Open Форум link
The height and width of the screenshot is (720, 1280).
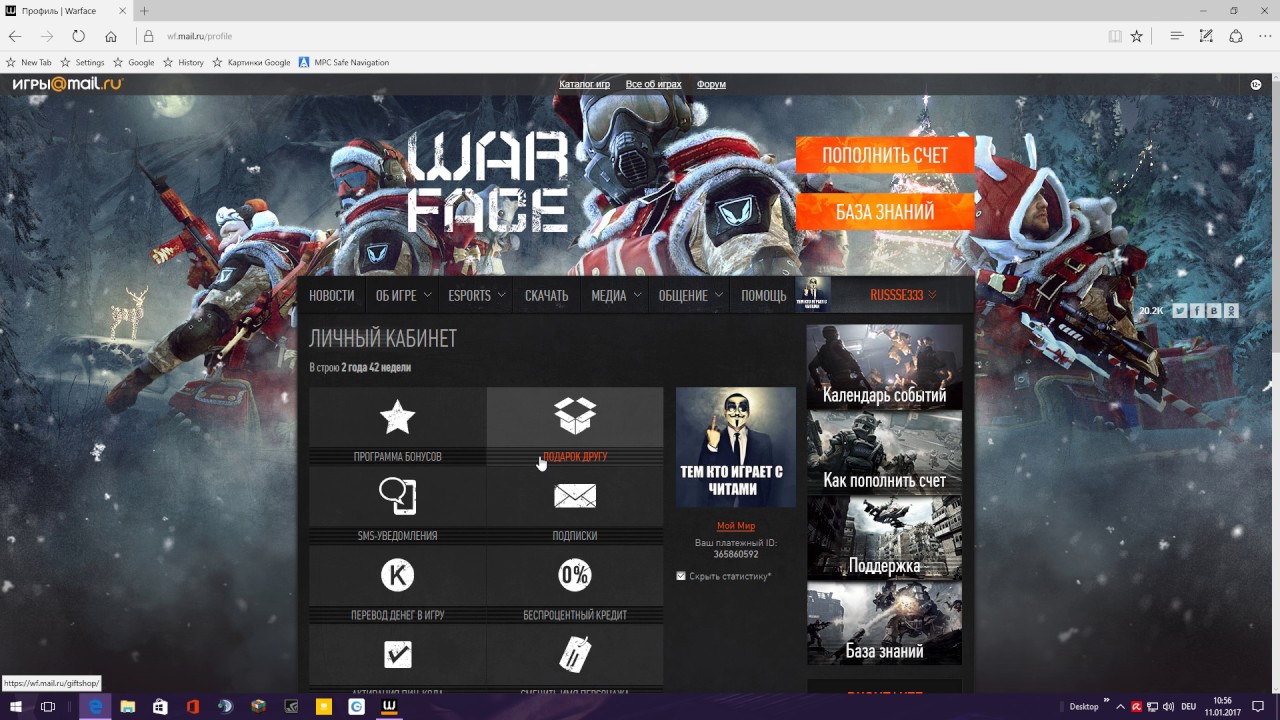pos(711,84)
